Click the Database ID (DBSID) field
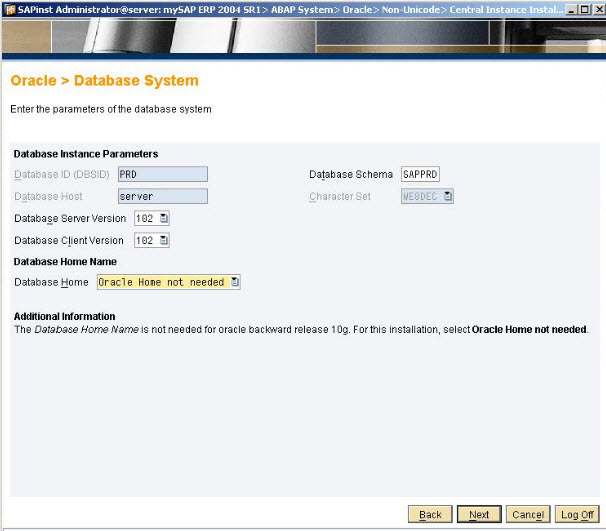The height and width of the screenshot is (531, 606). (x=163, y=174)
